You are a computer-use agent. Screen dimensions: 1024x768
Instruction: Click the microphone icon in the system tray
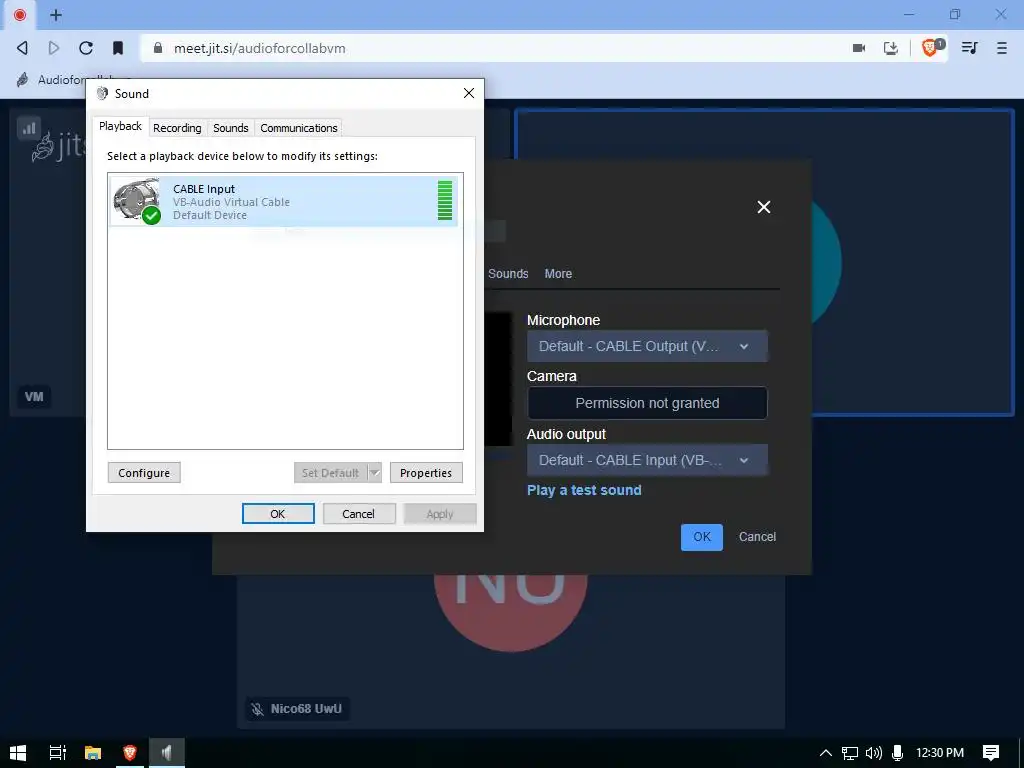click(x=898, y=753)
